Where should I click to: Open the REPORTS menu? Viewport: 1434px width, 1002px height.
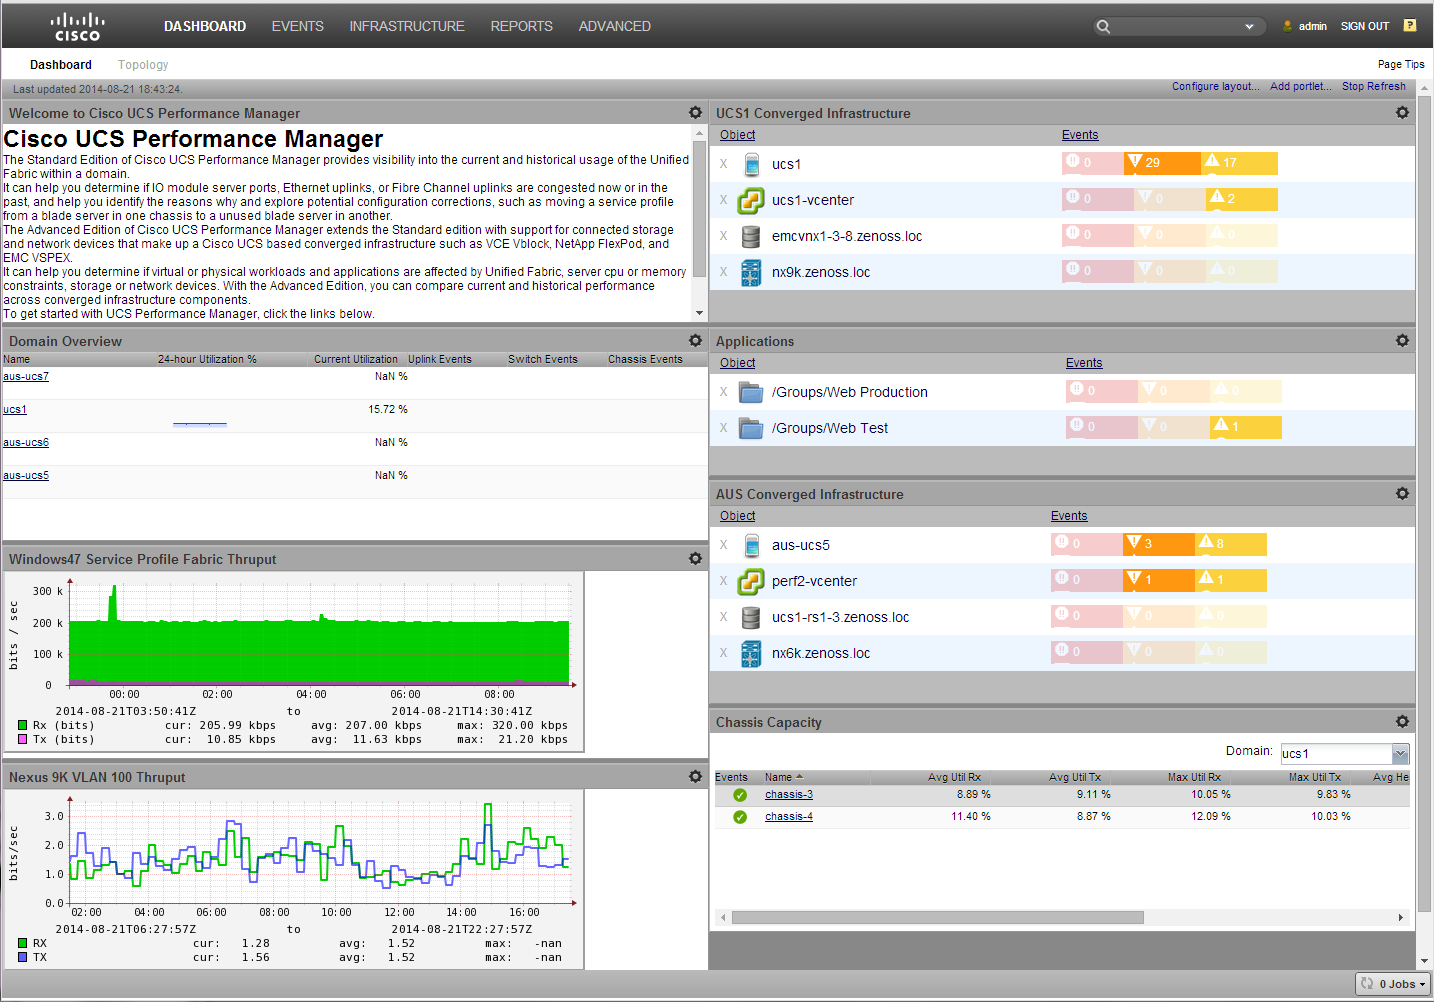[x=521, y=26]
